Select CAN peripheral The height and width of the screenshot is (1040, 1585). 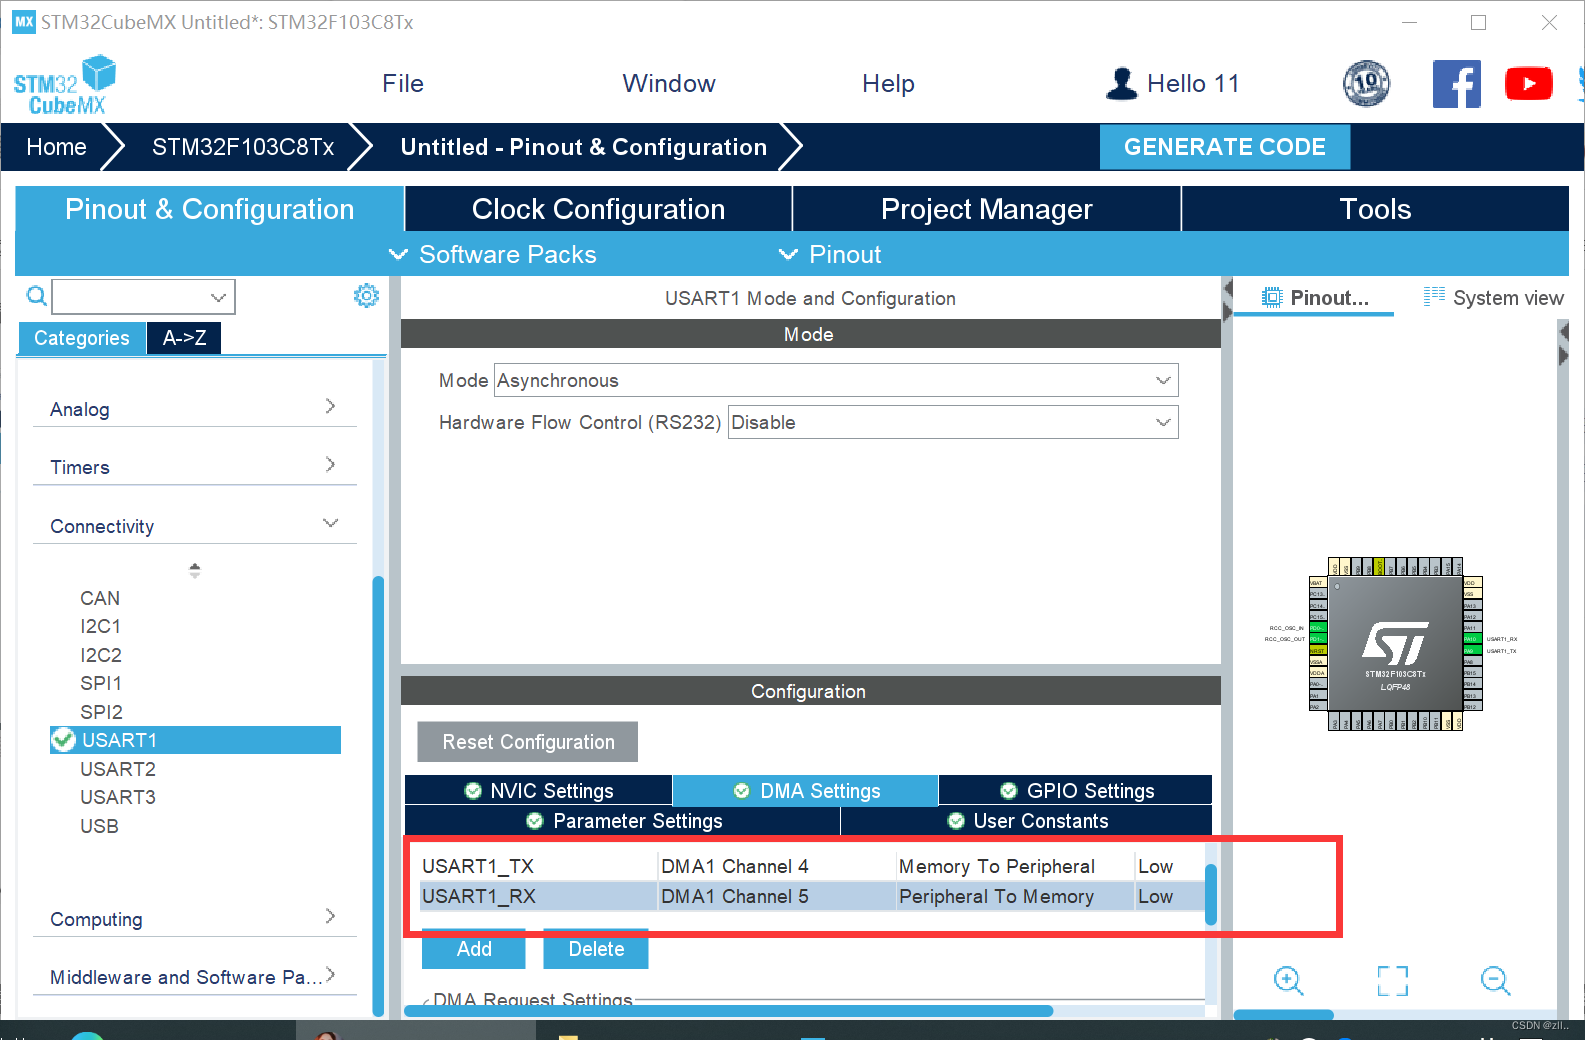100,598
